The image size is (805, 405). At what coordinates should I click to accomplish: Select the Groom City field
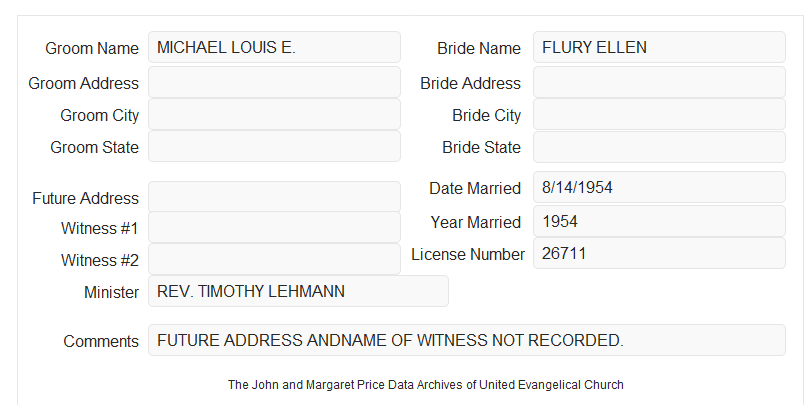274,114
